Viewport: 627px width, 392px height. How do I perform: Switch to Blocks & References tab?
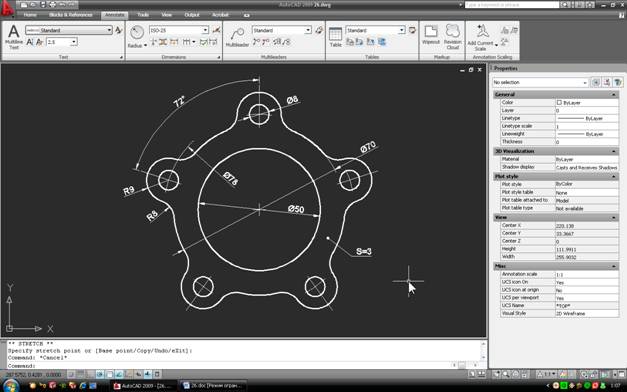click(70, 15)
